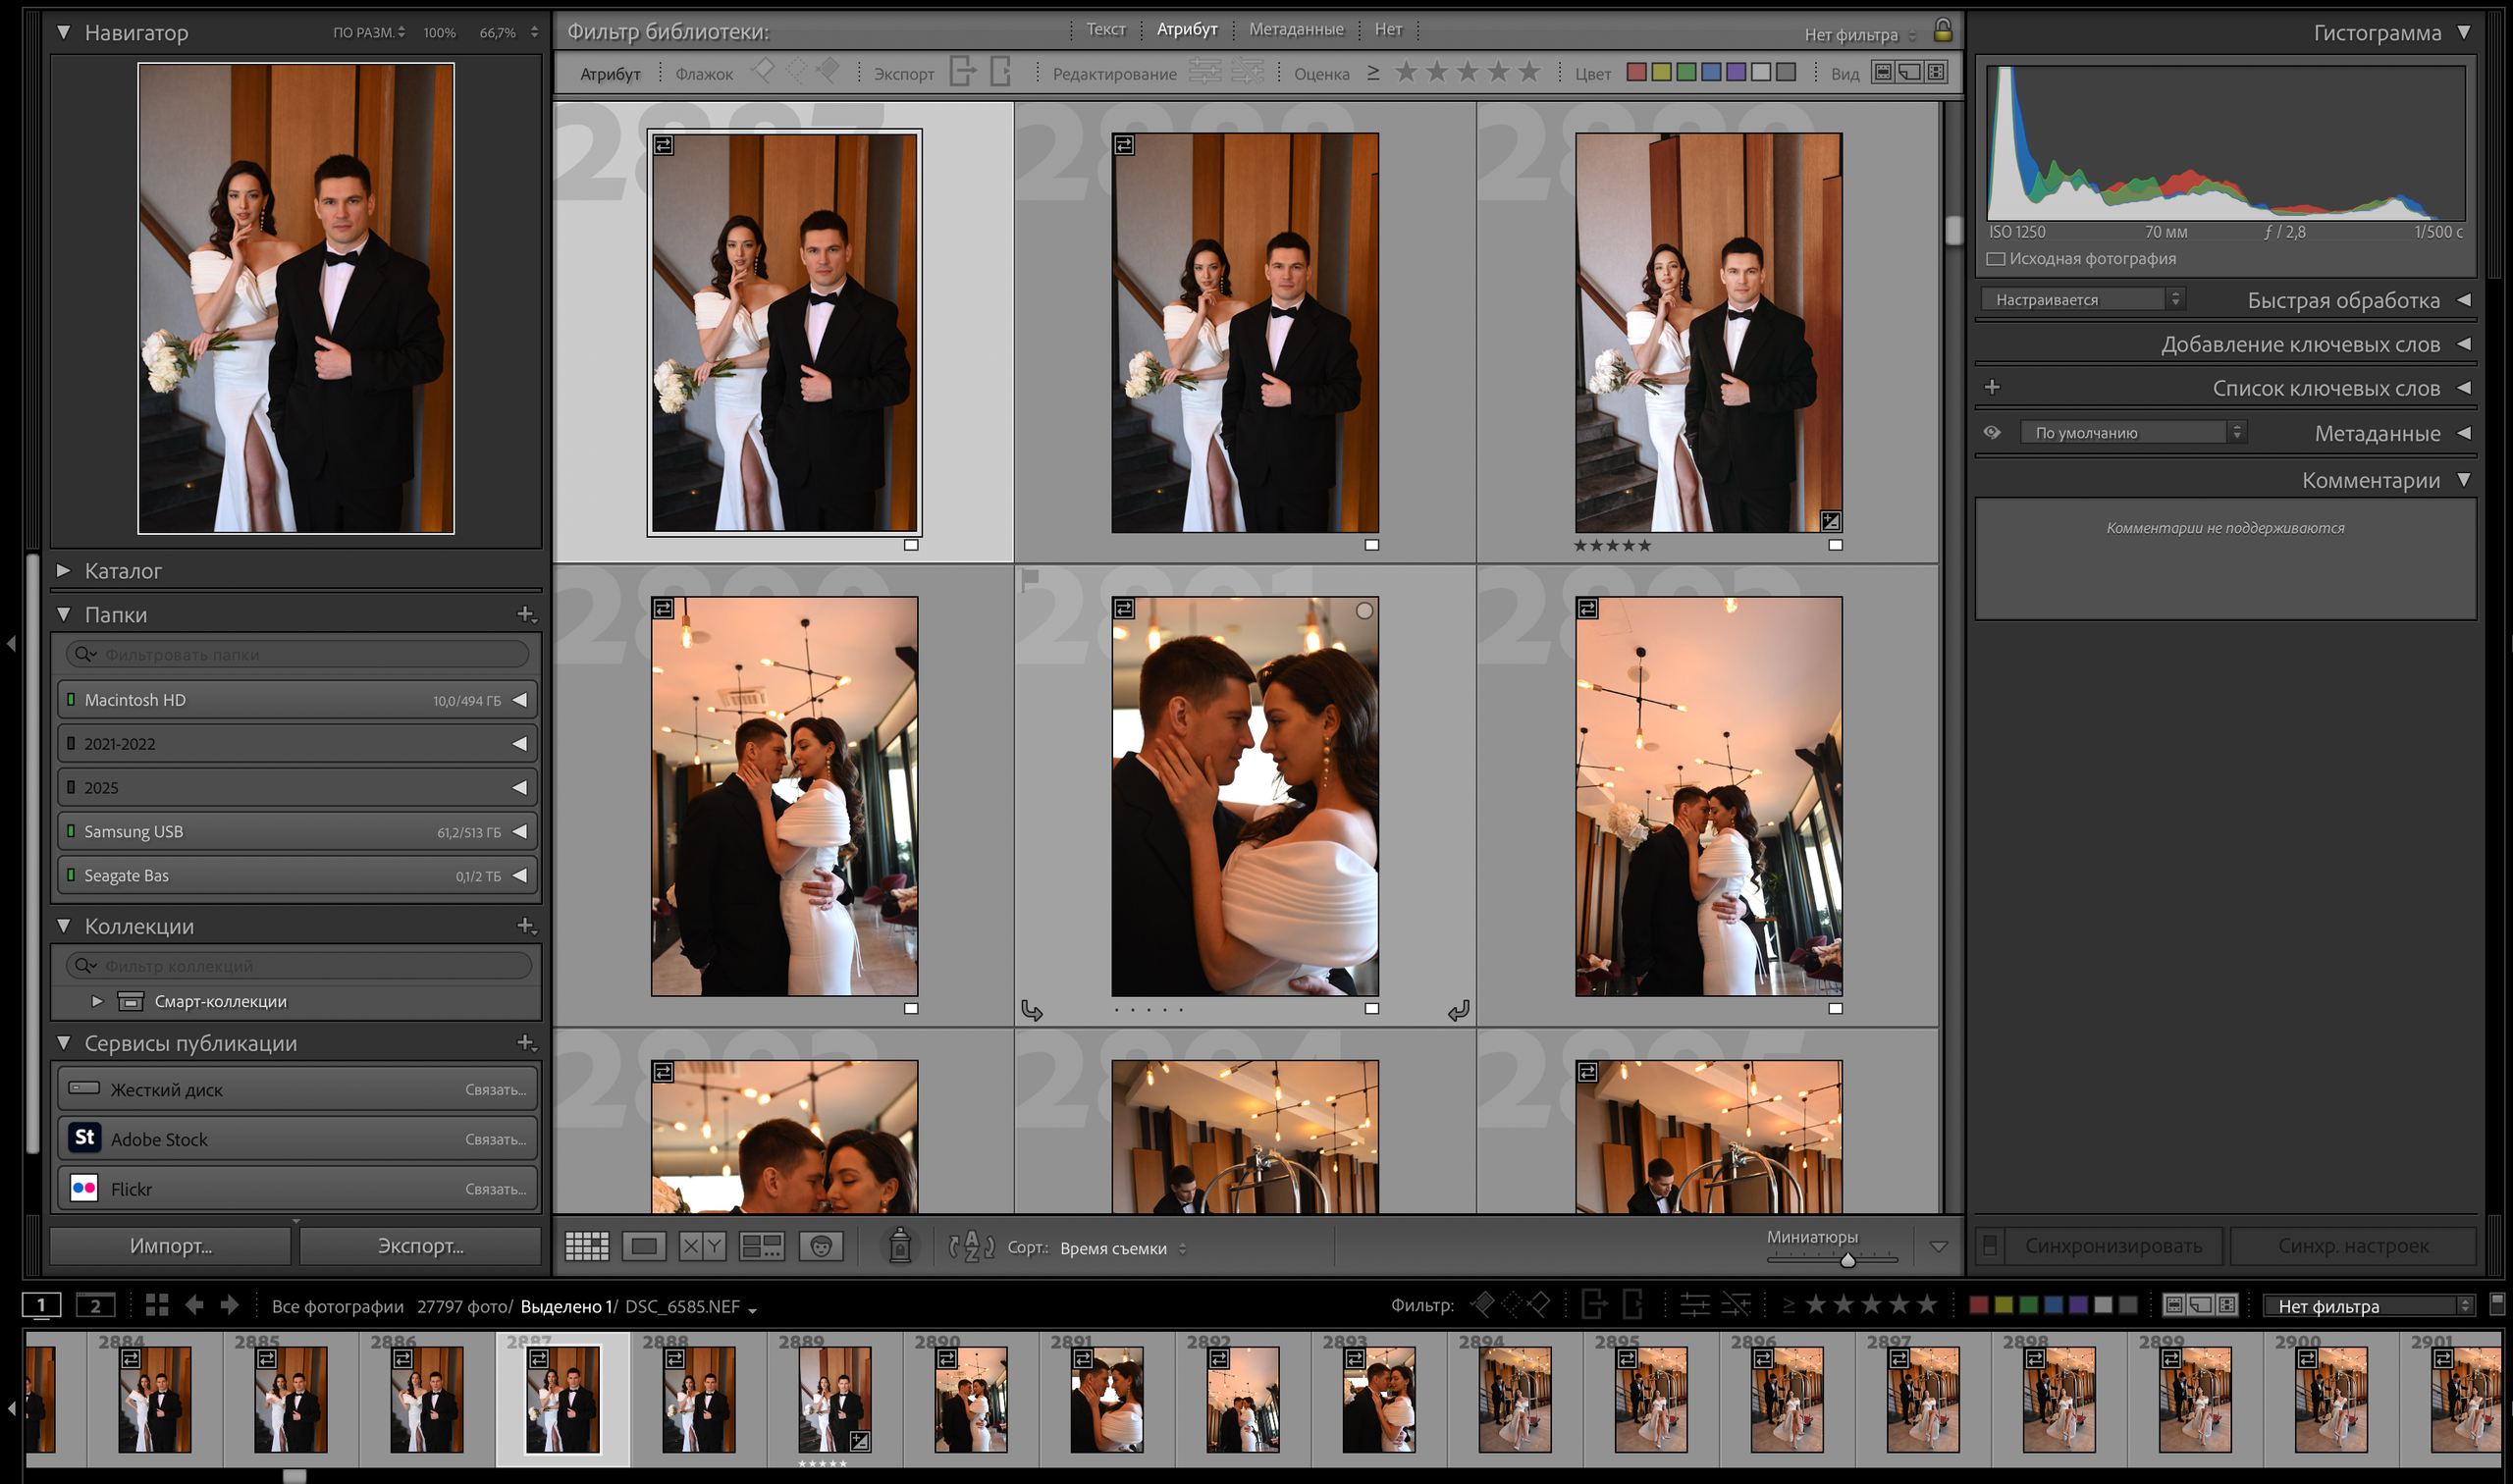Reverse the sort direction (A–Z icon)
Image resolution: width=2513 pixels, height=1484 pixels.
[971, 1247]
